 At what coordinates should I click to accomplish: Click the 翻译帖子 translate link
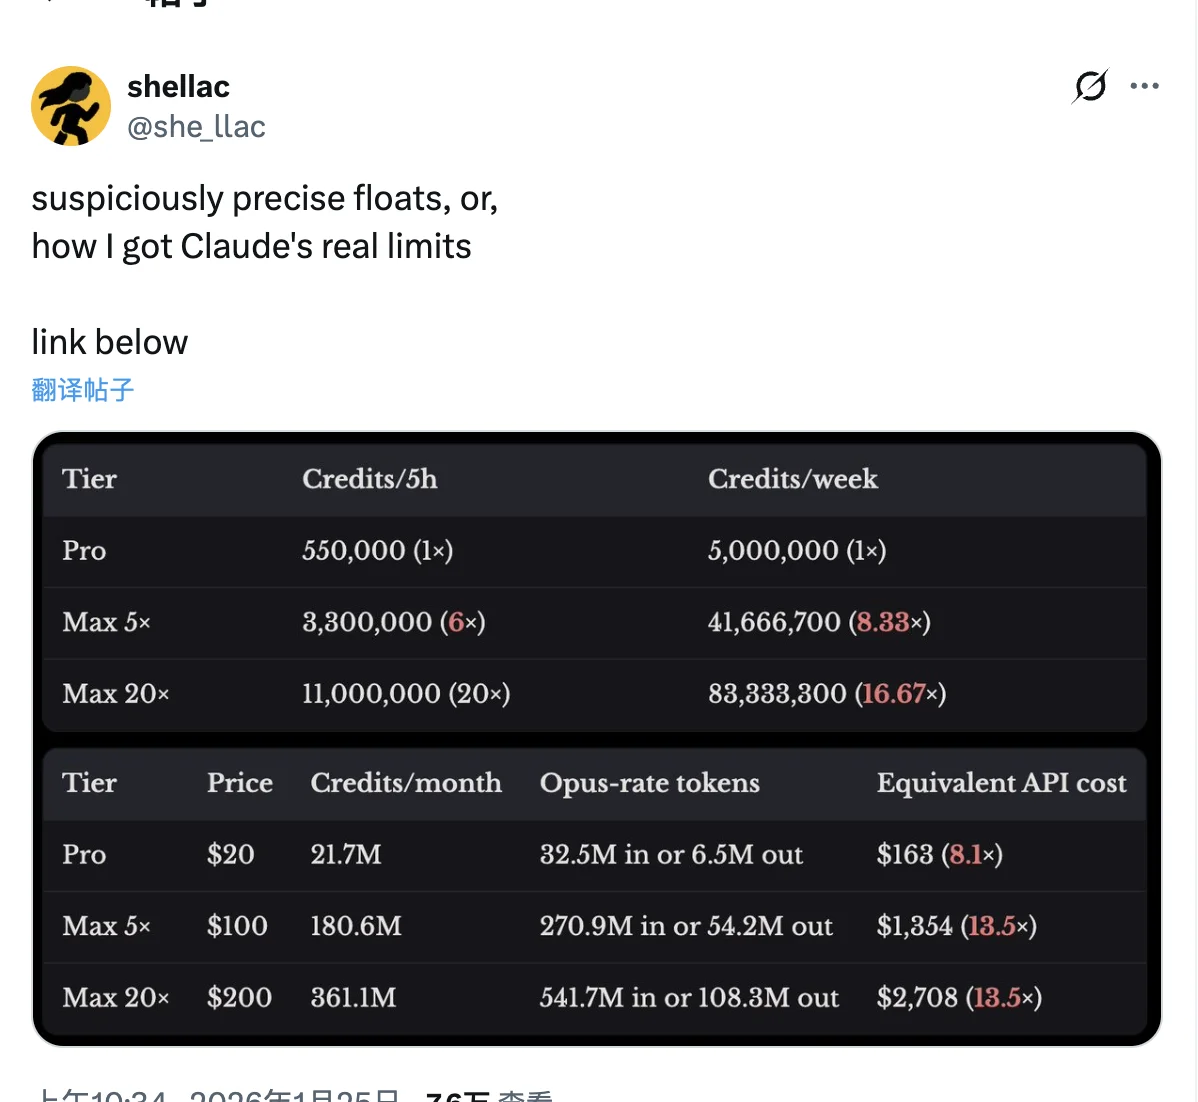point(81,390)
